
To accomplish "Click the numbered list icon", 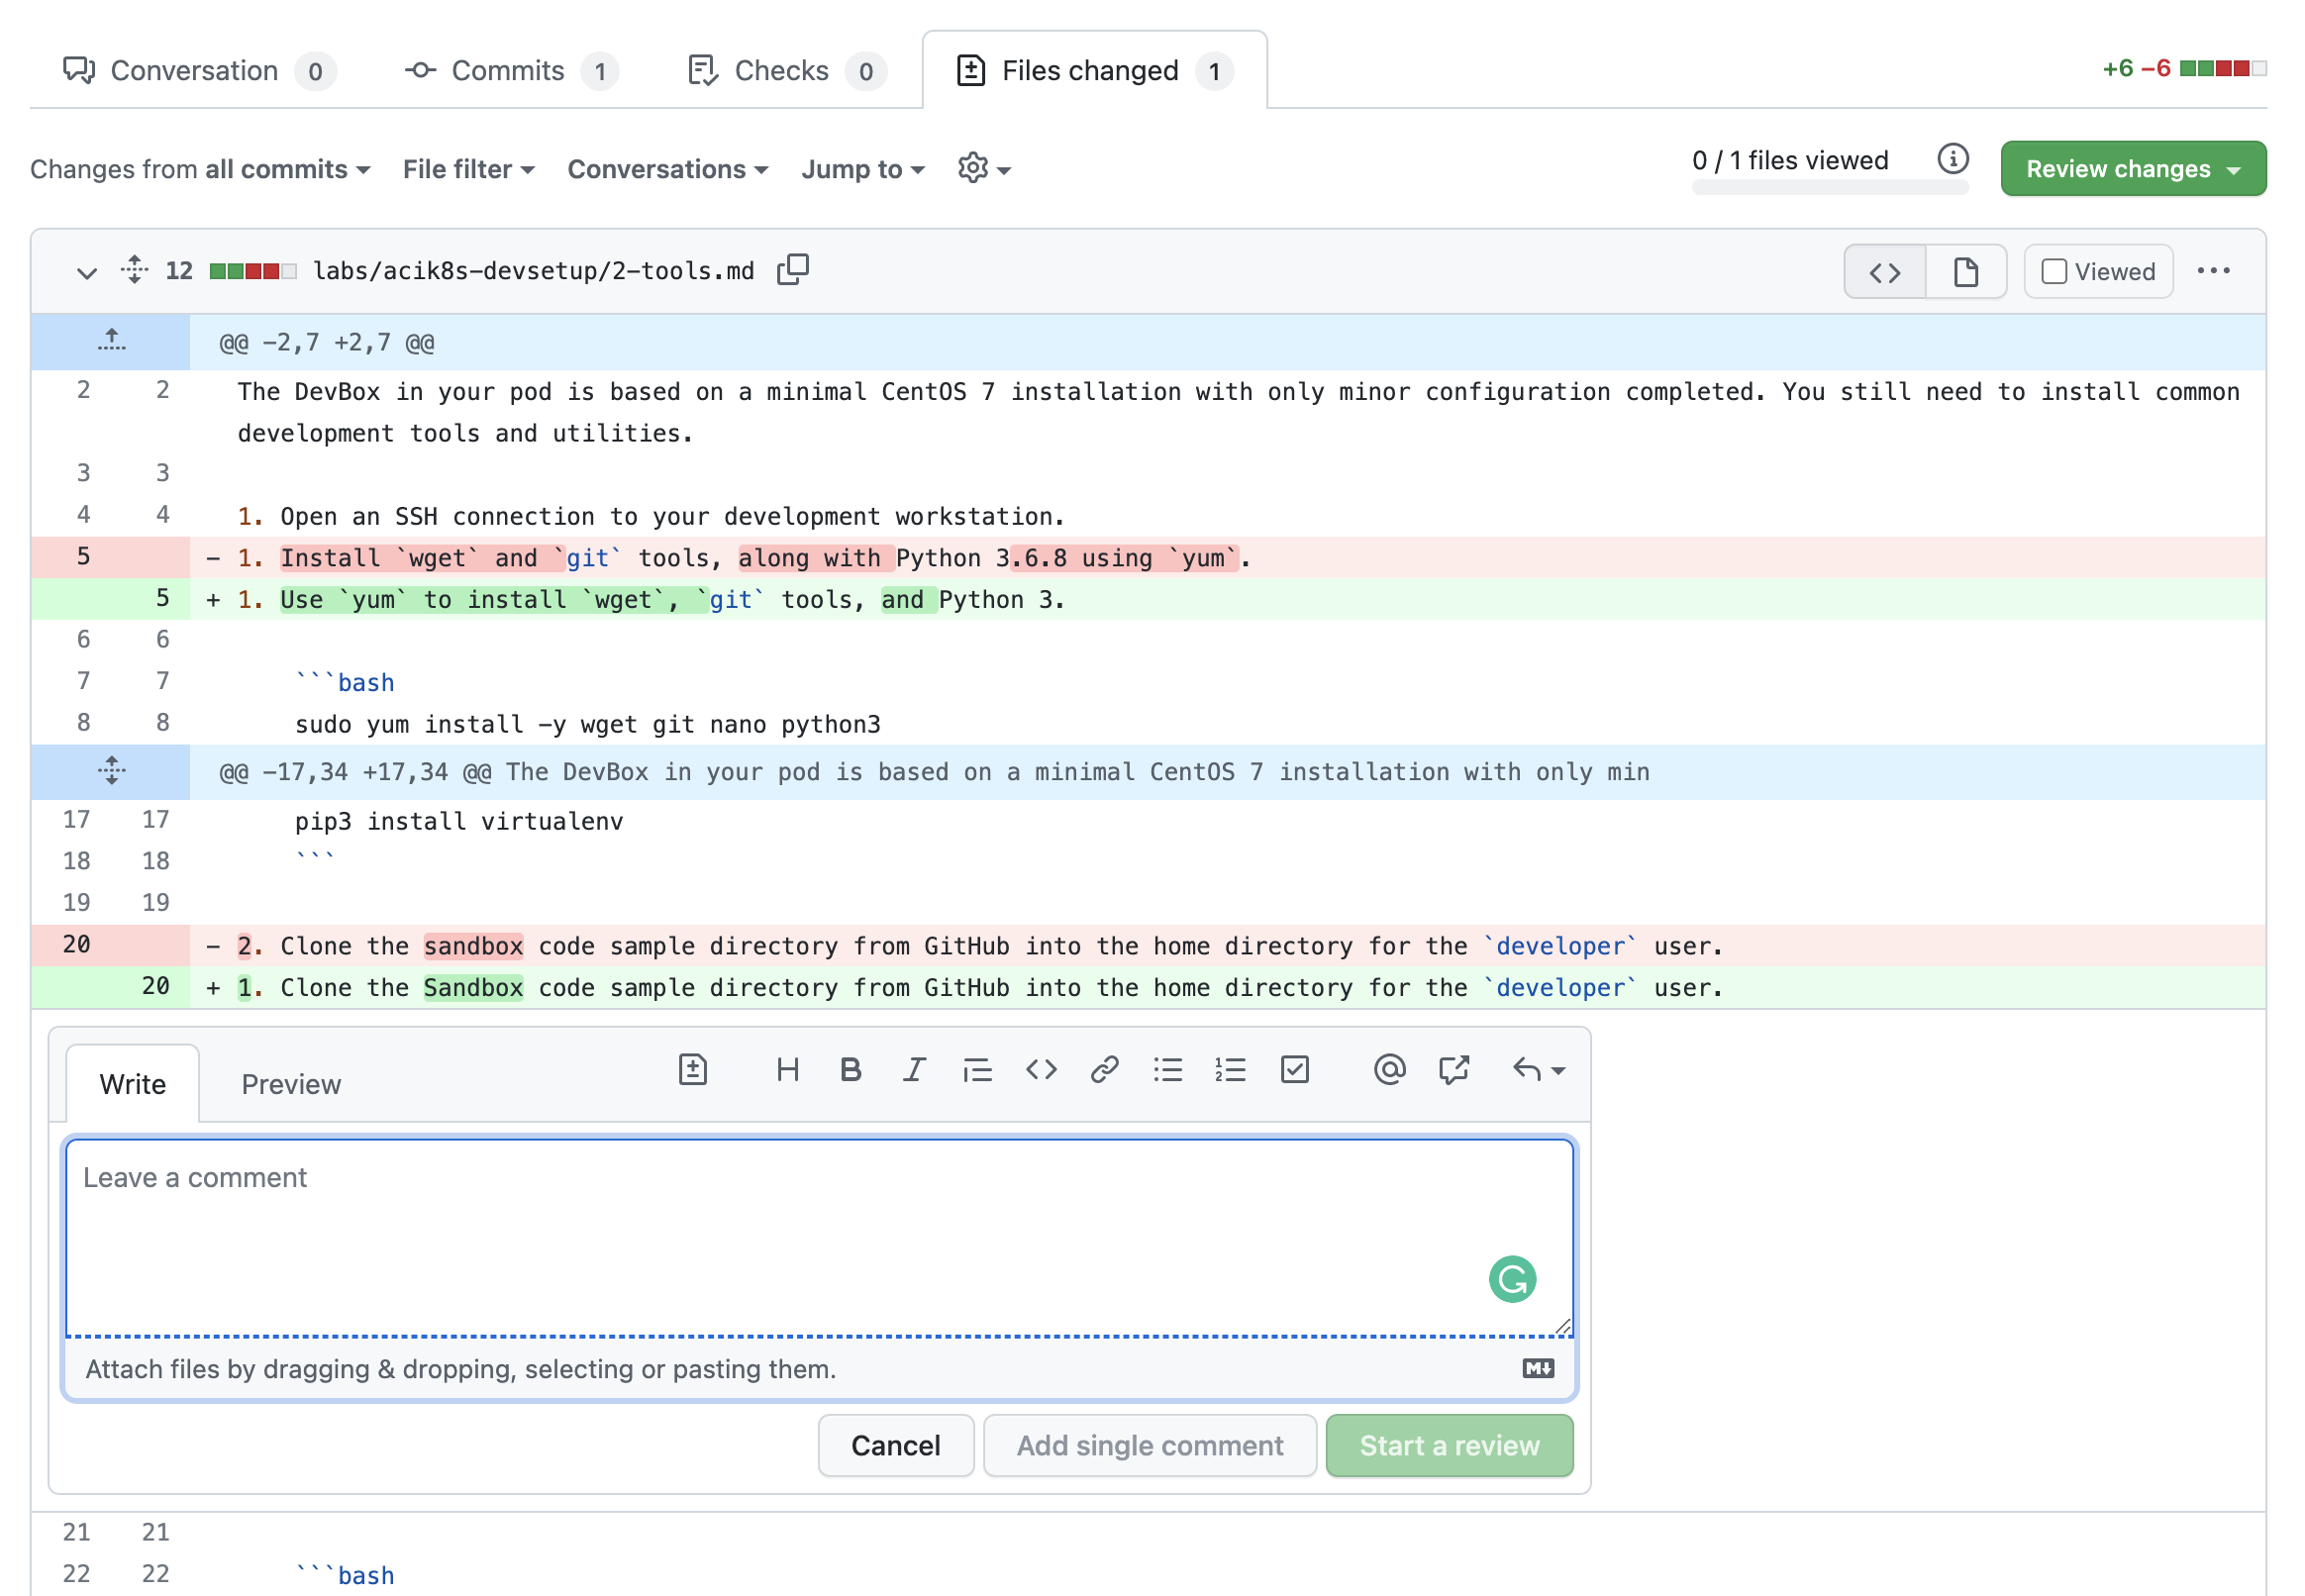I will coord(1232,1070).
